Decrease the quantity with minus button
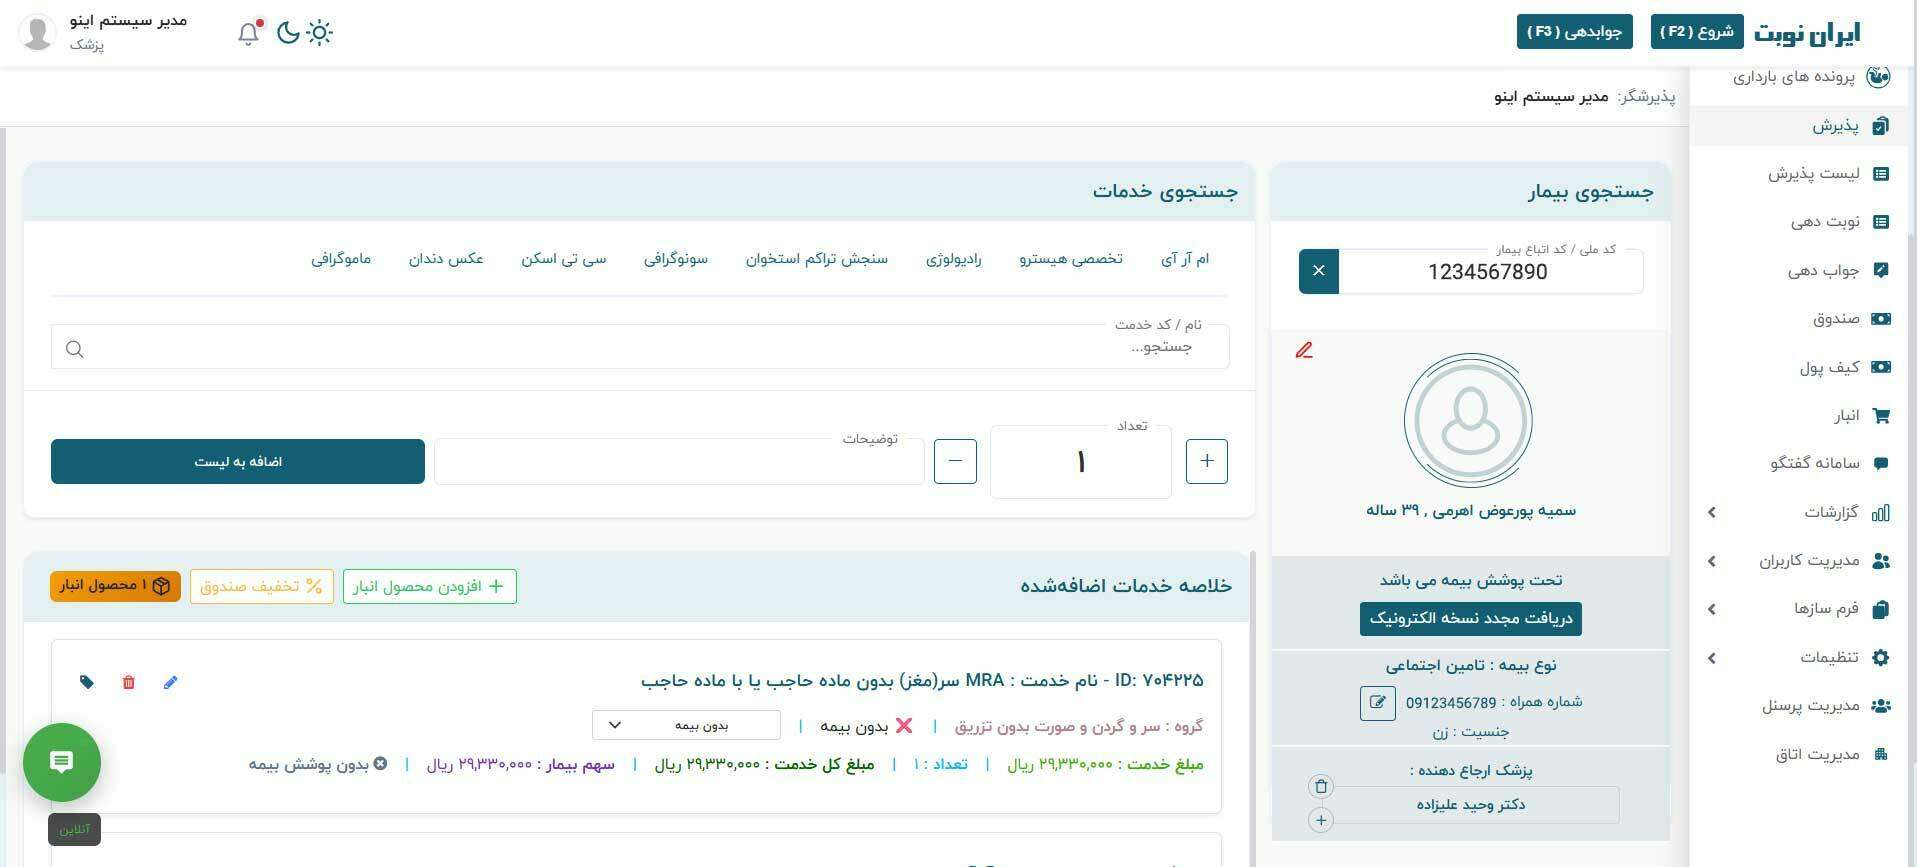Screen dimensions: 1917x867 (x=955, y=461)
